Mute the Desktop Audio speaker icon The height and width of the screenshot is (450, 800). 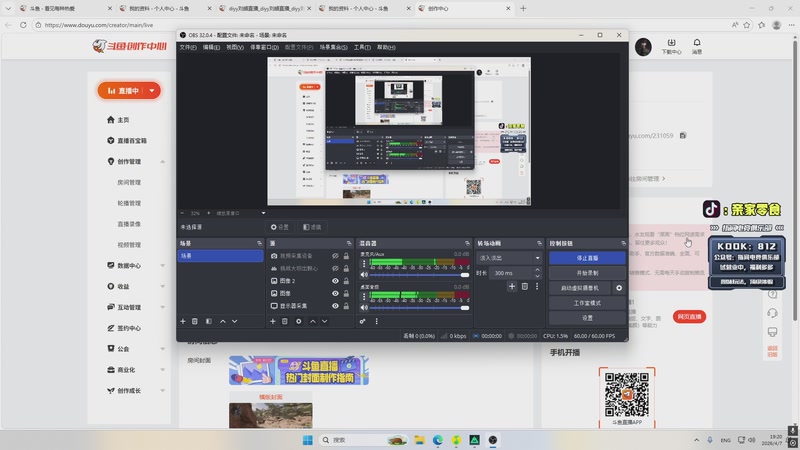(x=364, y=308)
